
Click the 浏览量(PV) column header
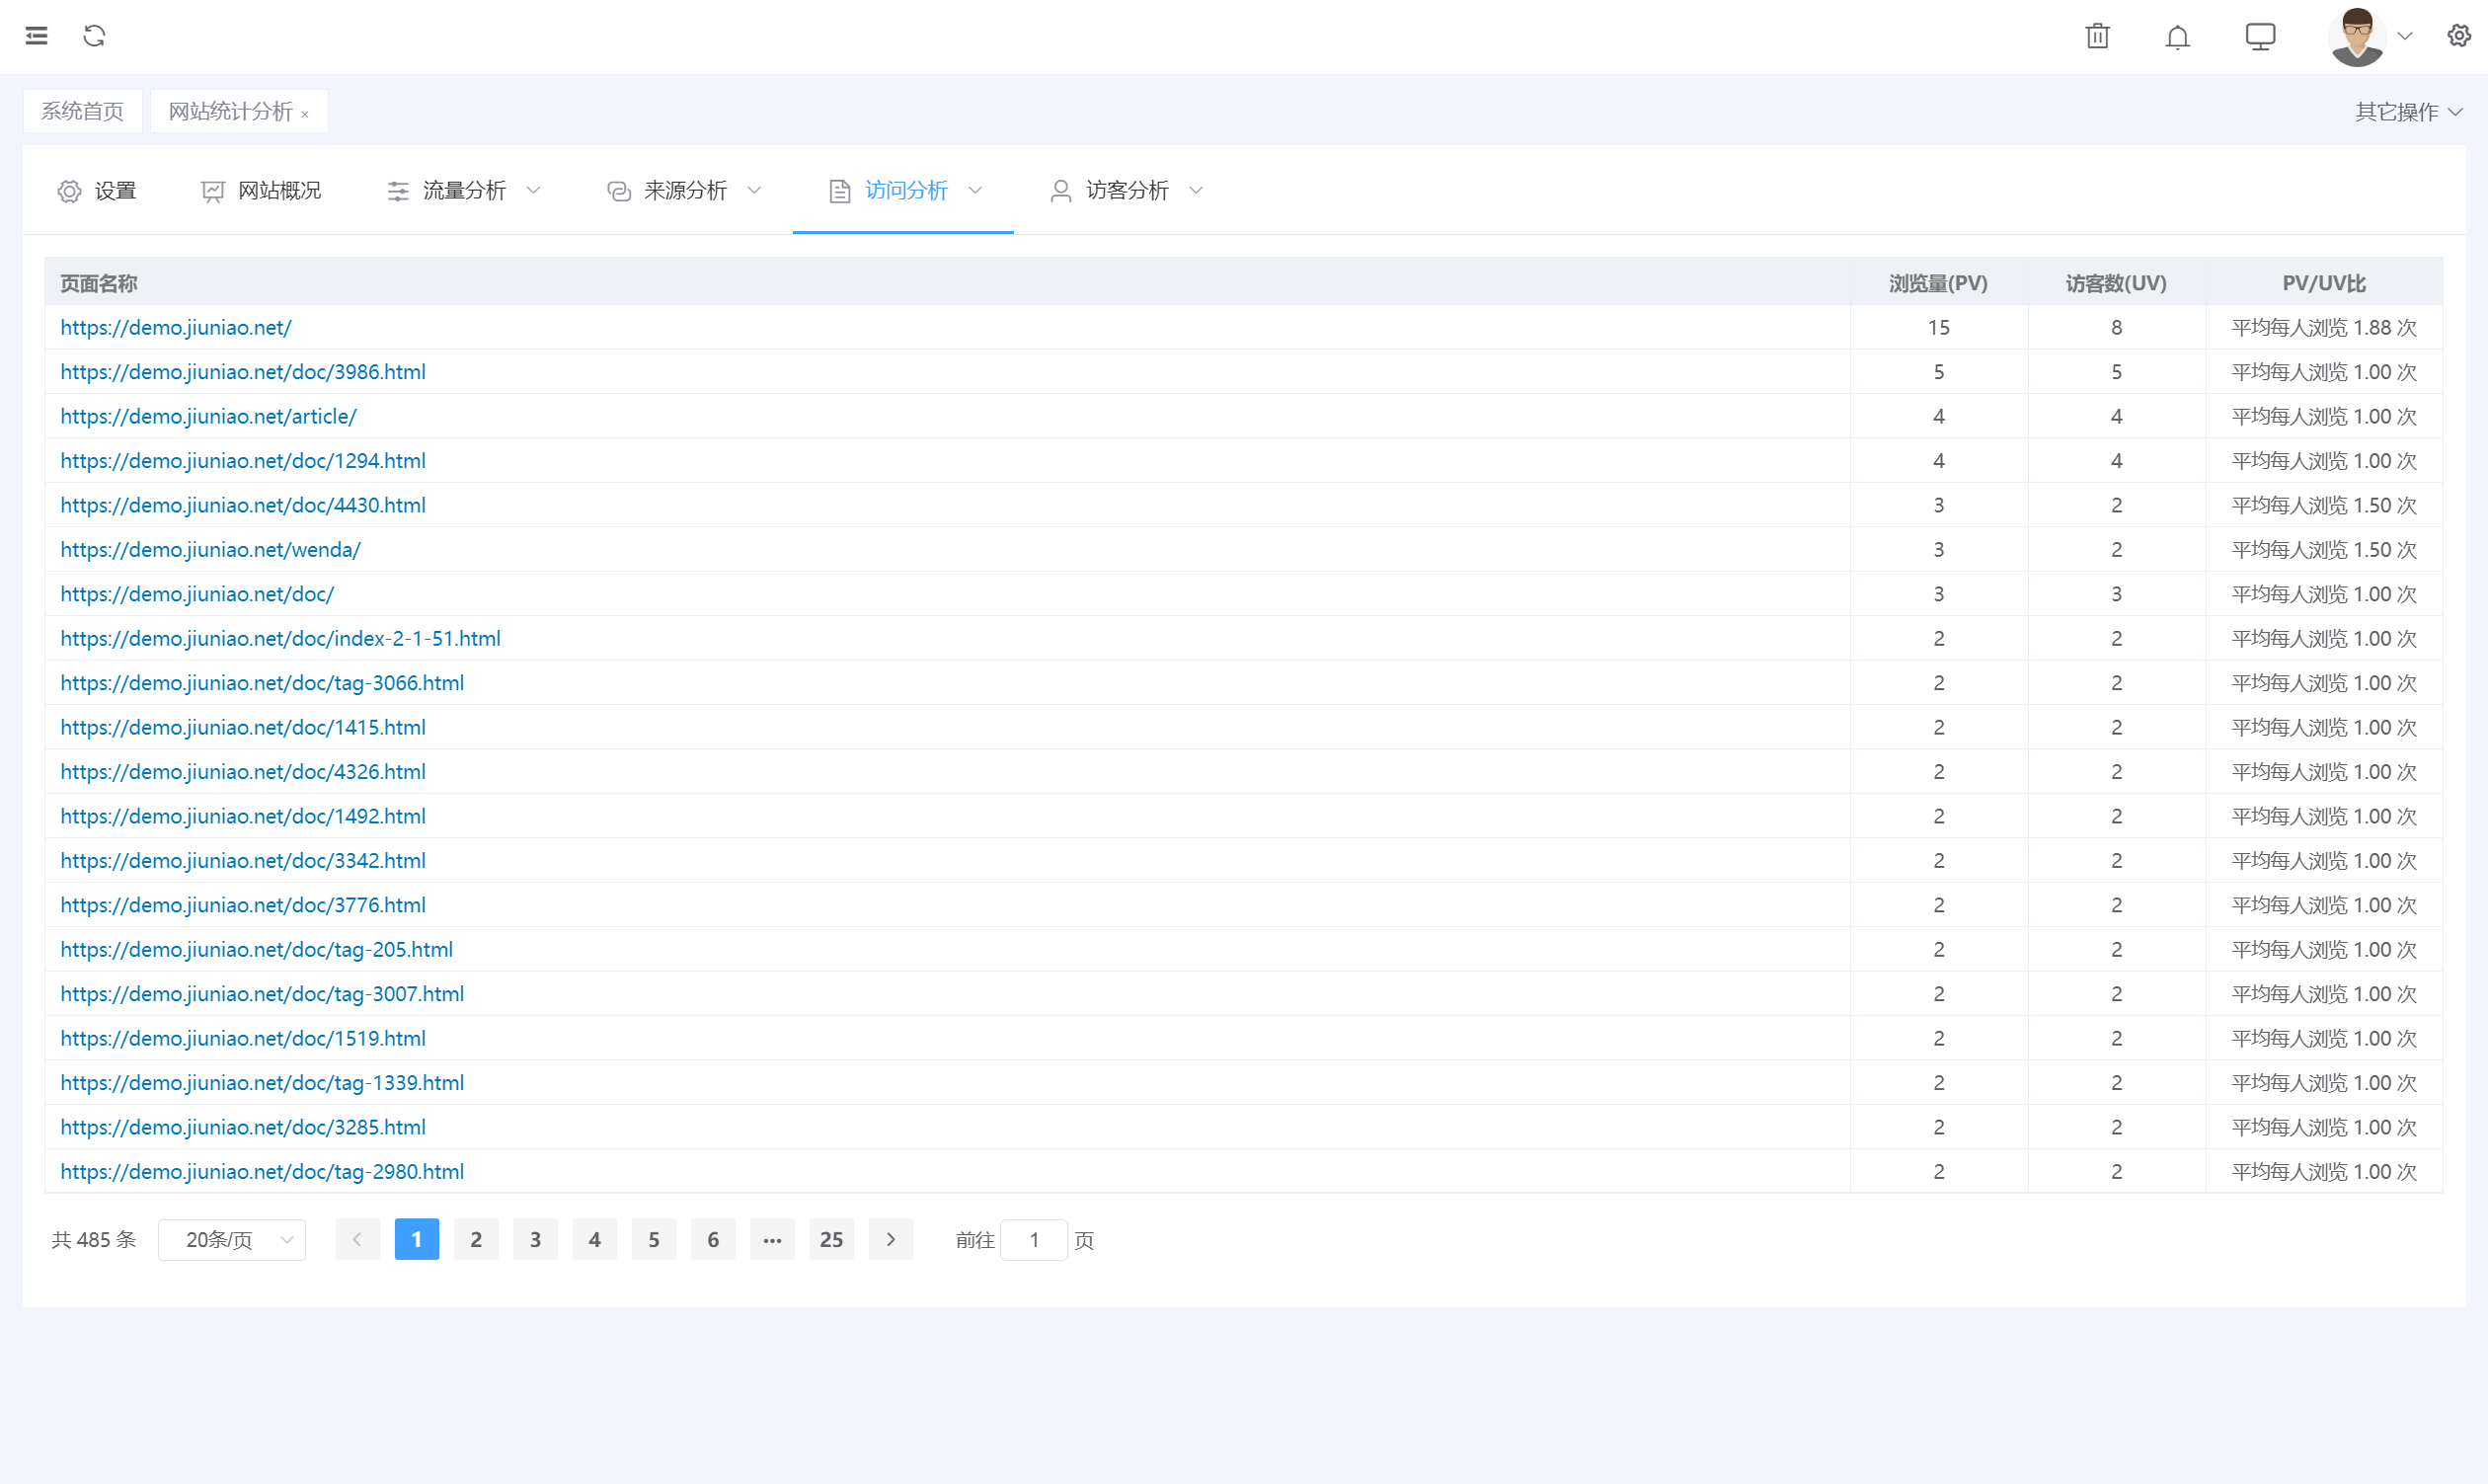click(1938, 283)
